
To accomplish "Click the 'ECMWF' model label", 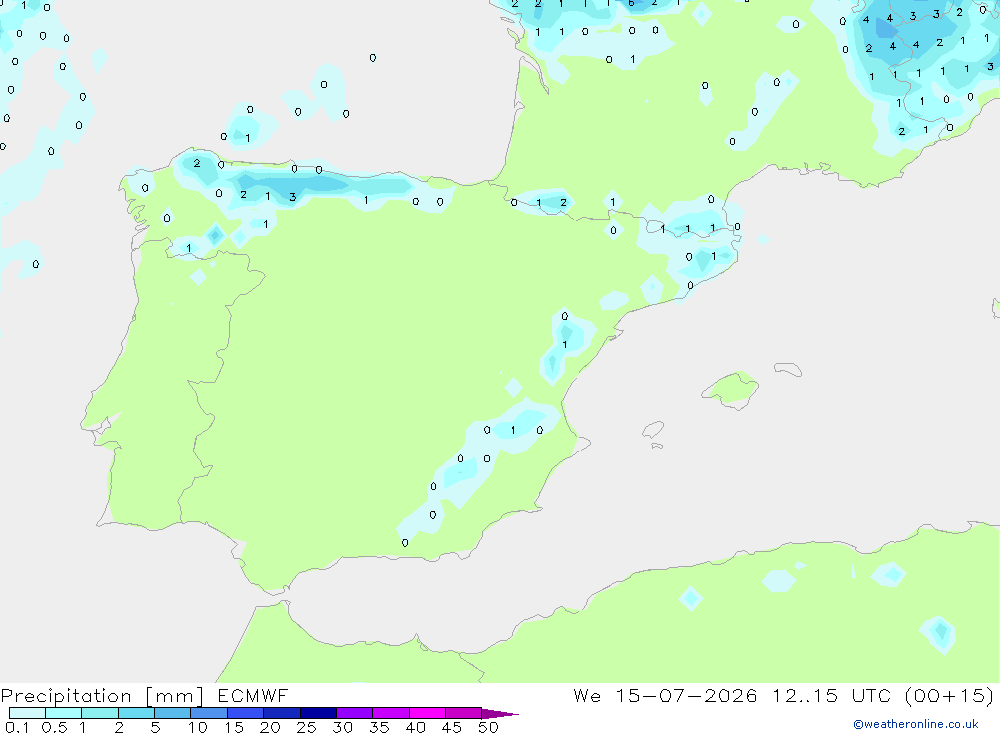I will pos(253,696).
